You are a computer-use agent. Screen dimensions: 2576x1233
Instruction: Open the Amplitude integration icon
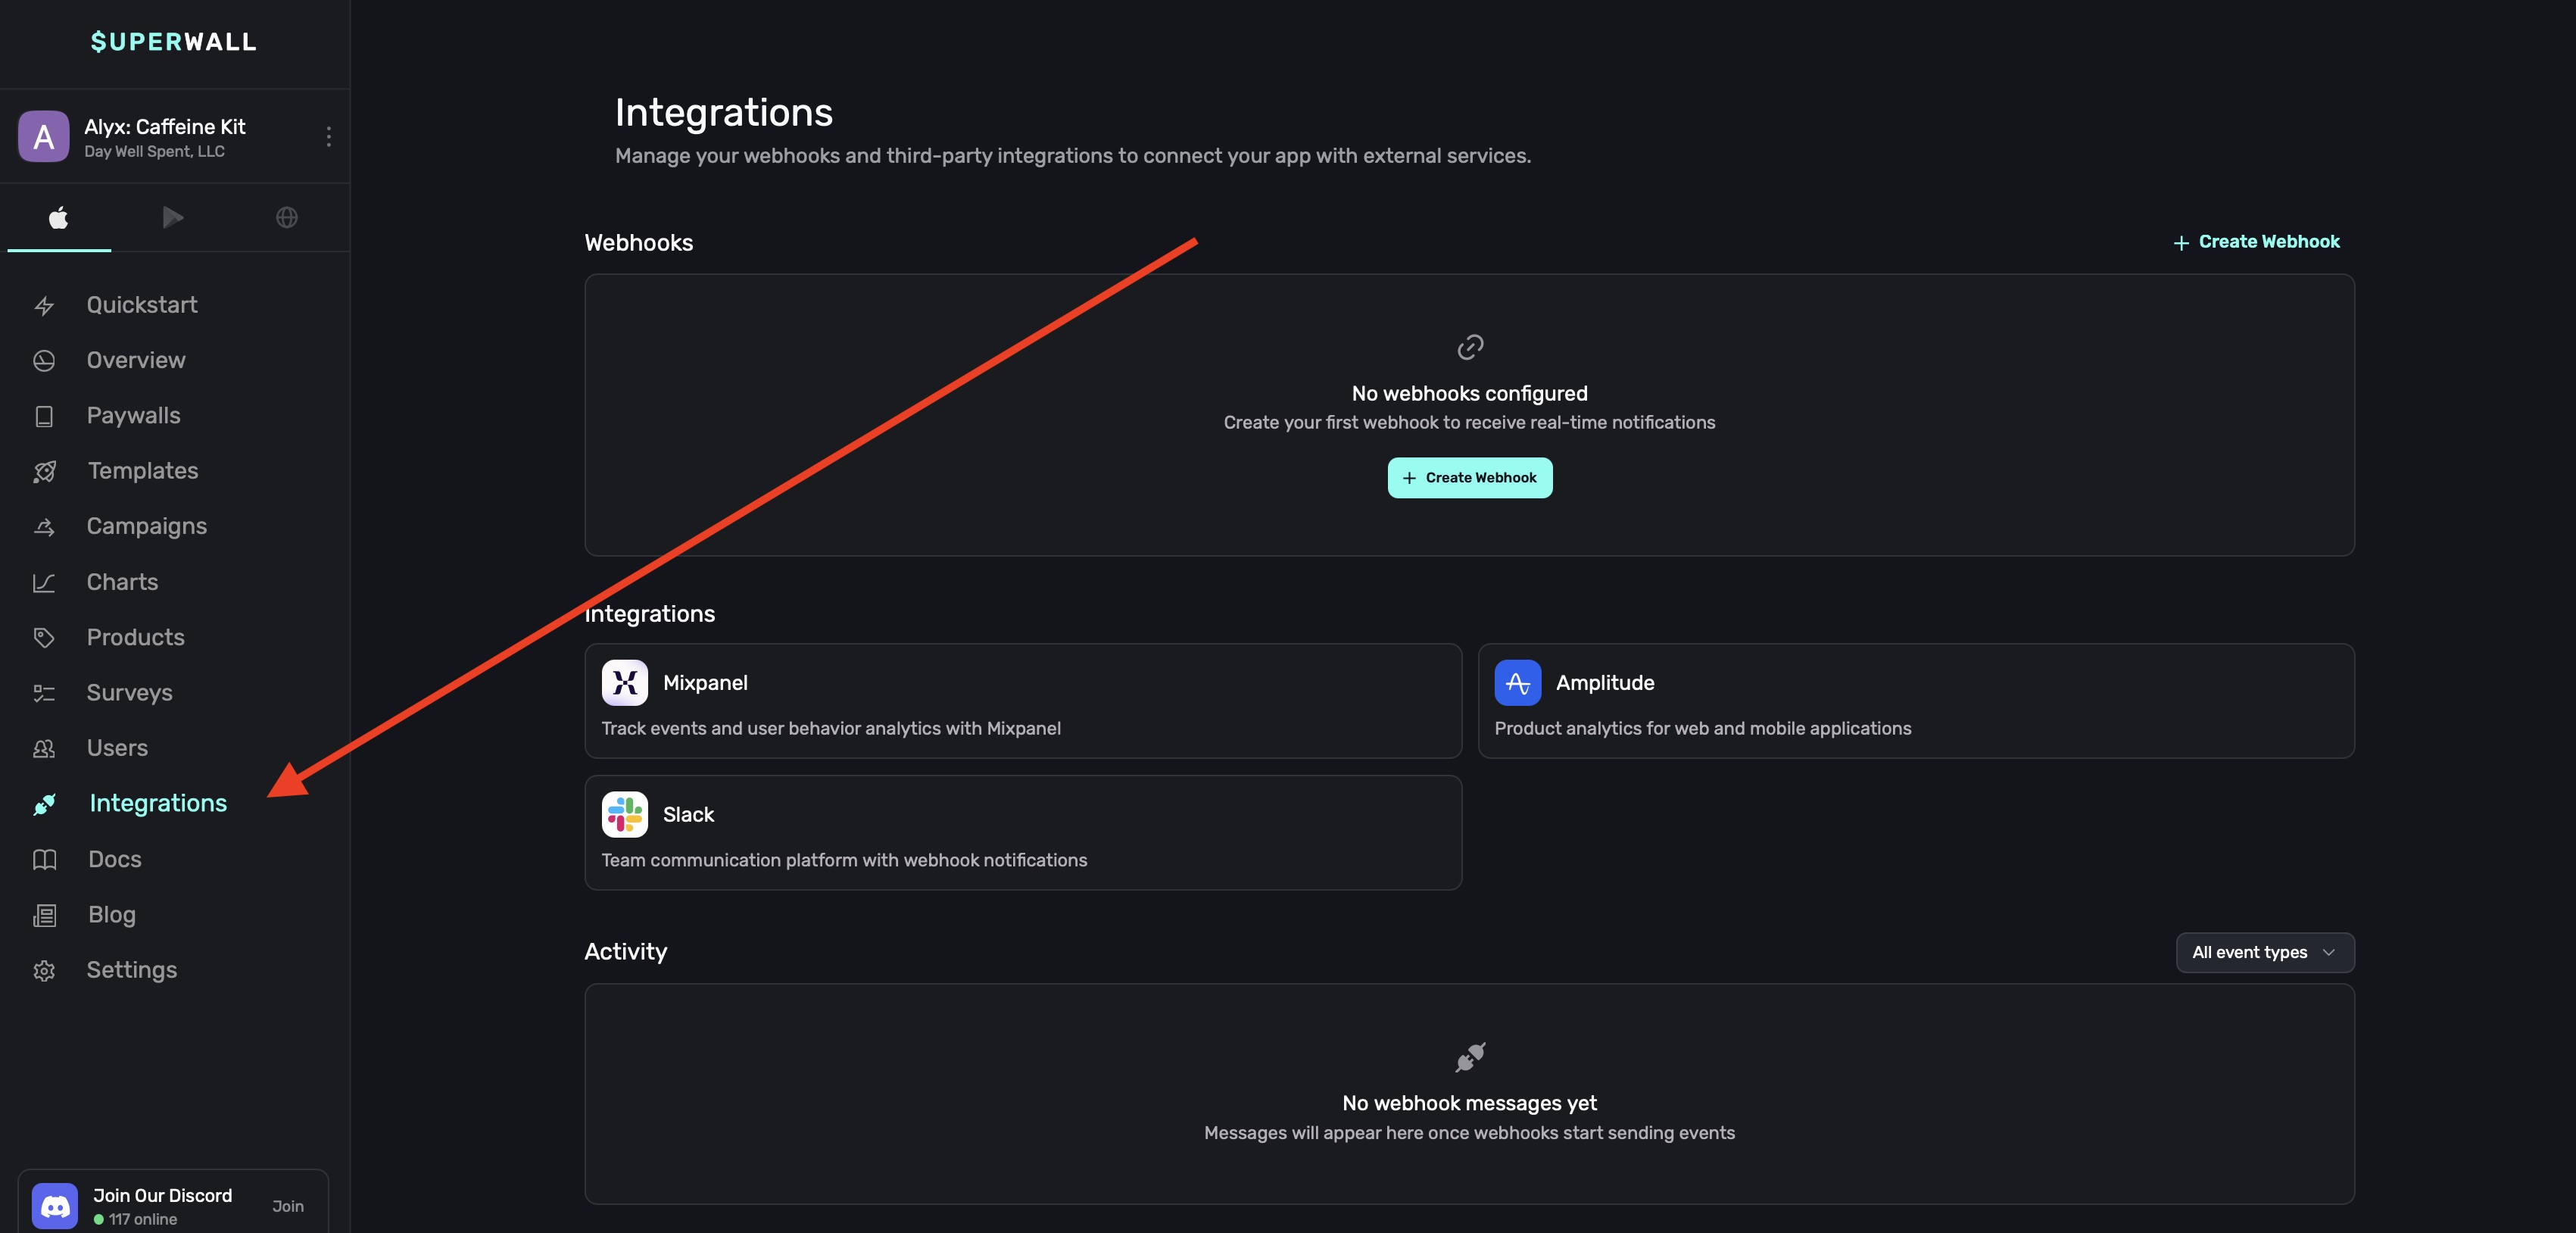1517,683
